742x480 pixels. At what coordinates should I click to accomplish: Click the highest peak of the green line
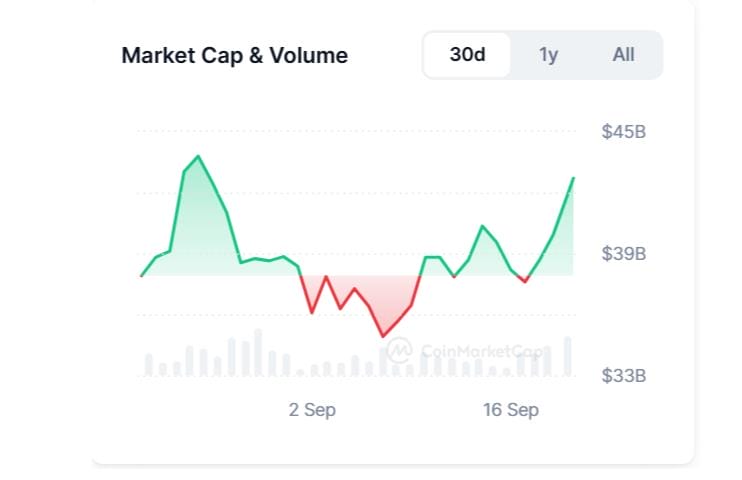(198, 156)
